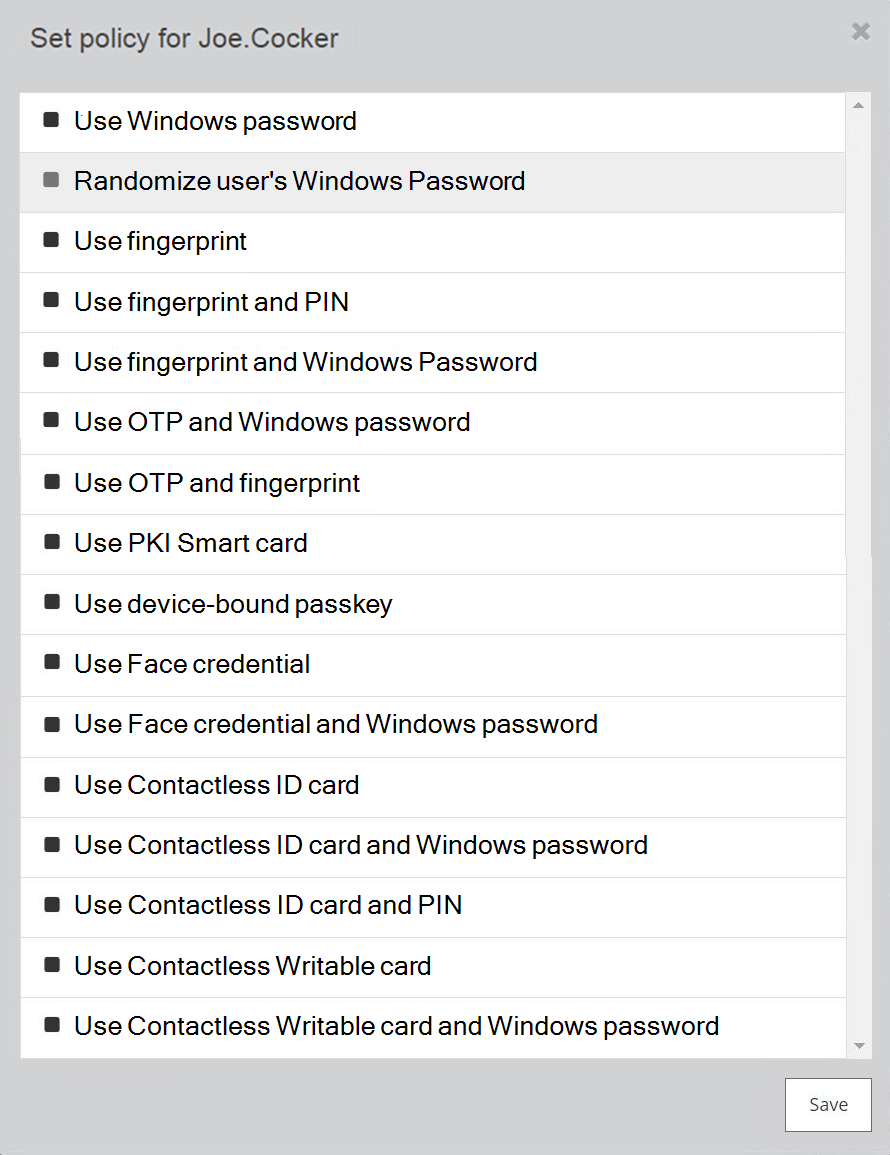This screenshot has height=1155, width=890.
Task: Choose Use Face credential and Windows password
Action: tap(336, 724)
